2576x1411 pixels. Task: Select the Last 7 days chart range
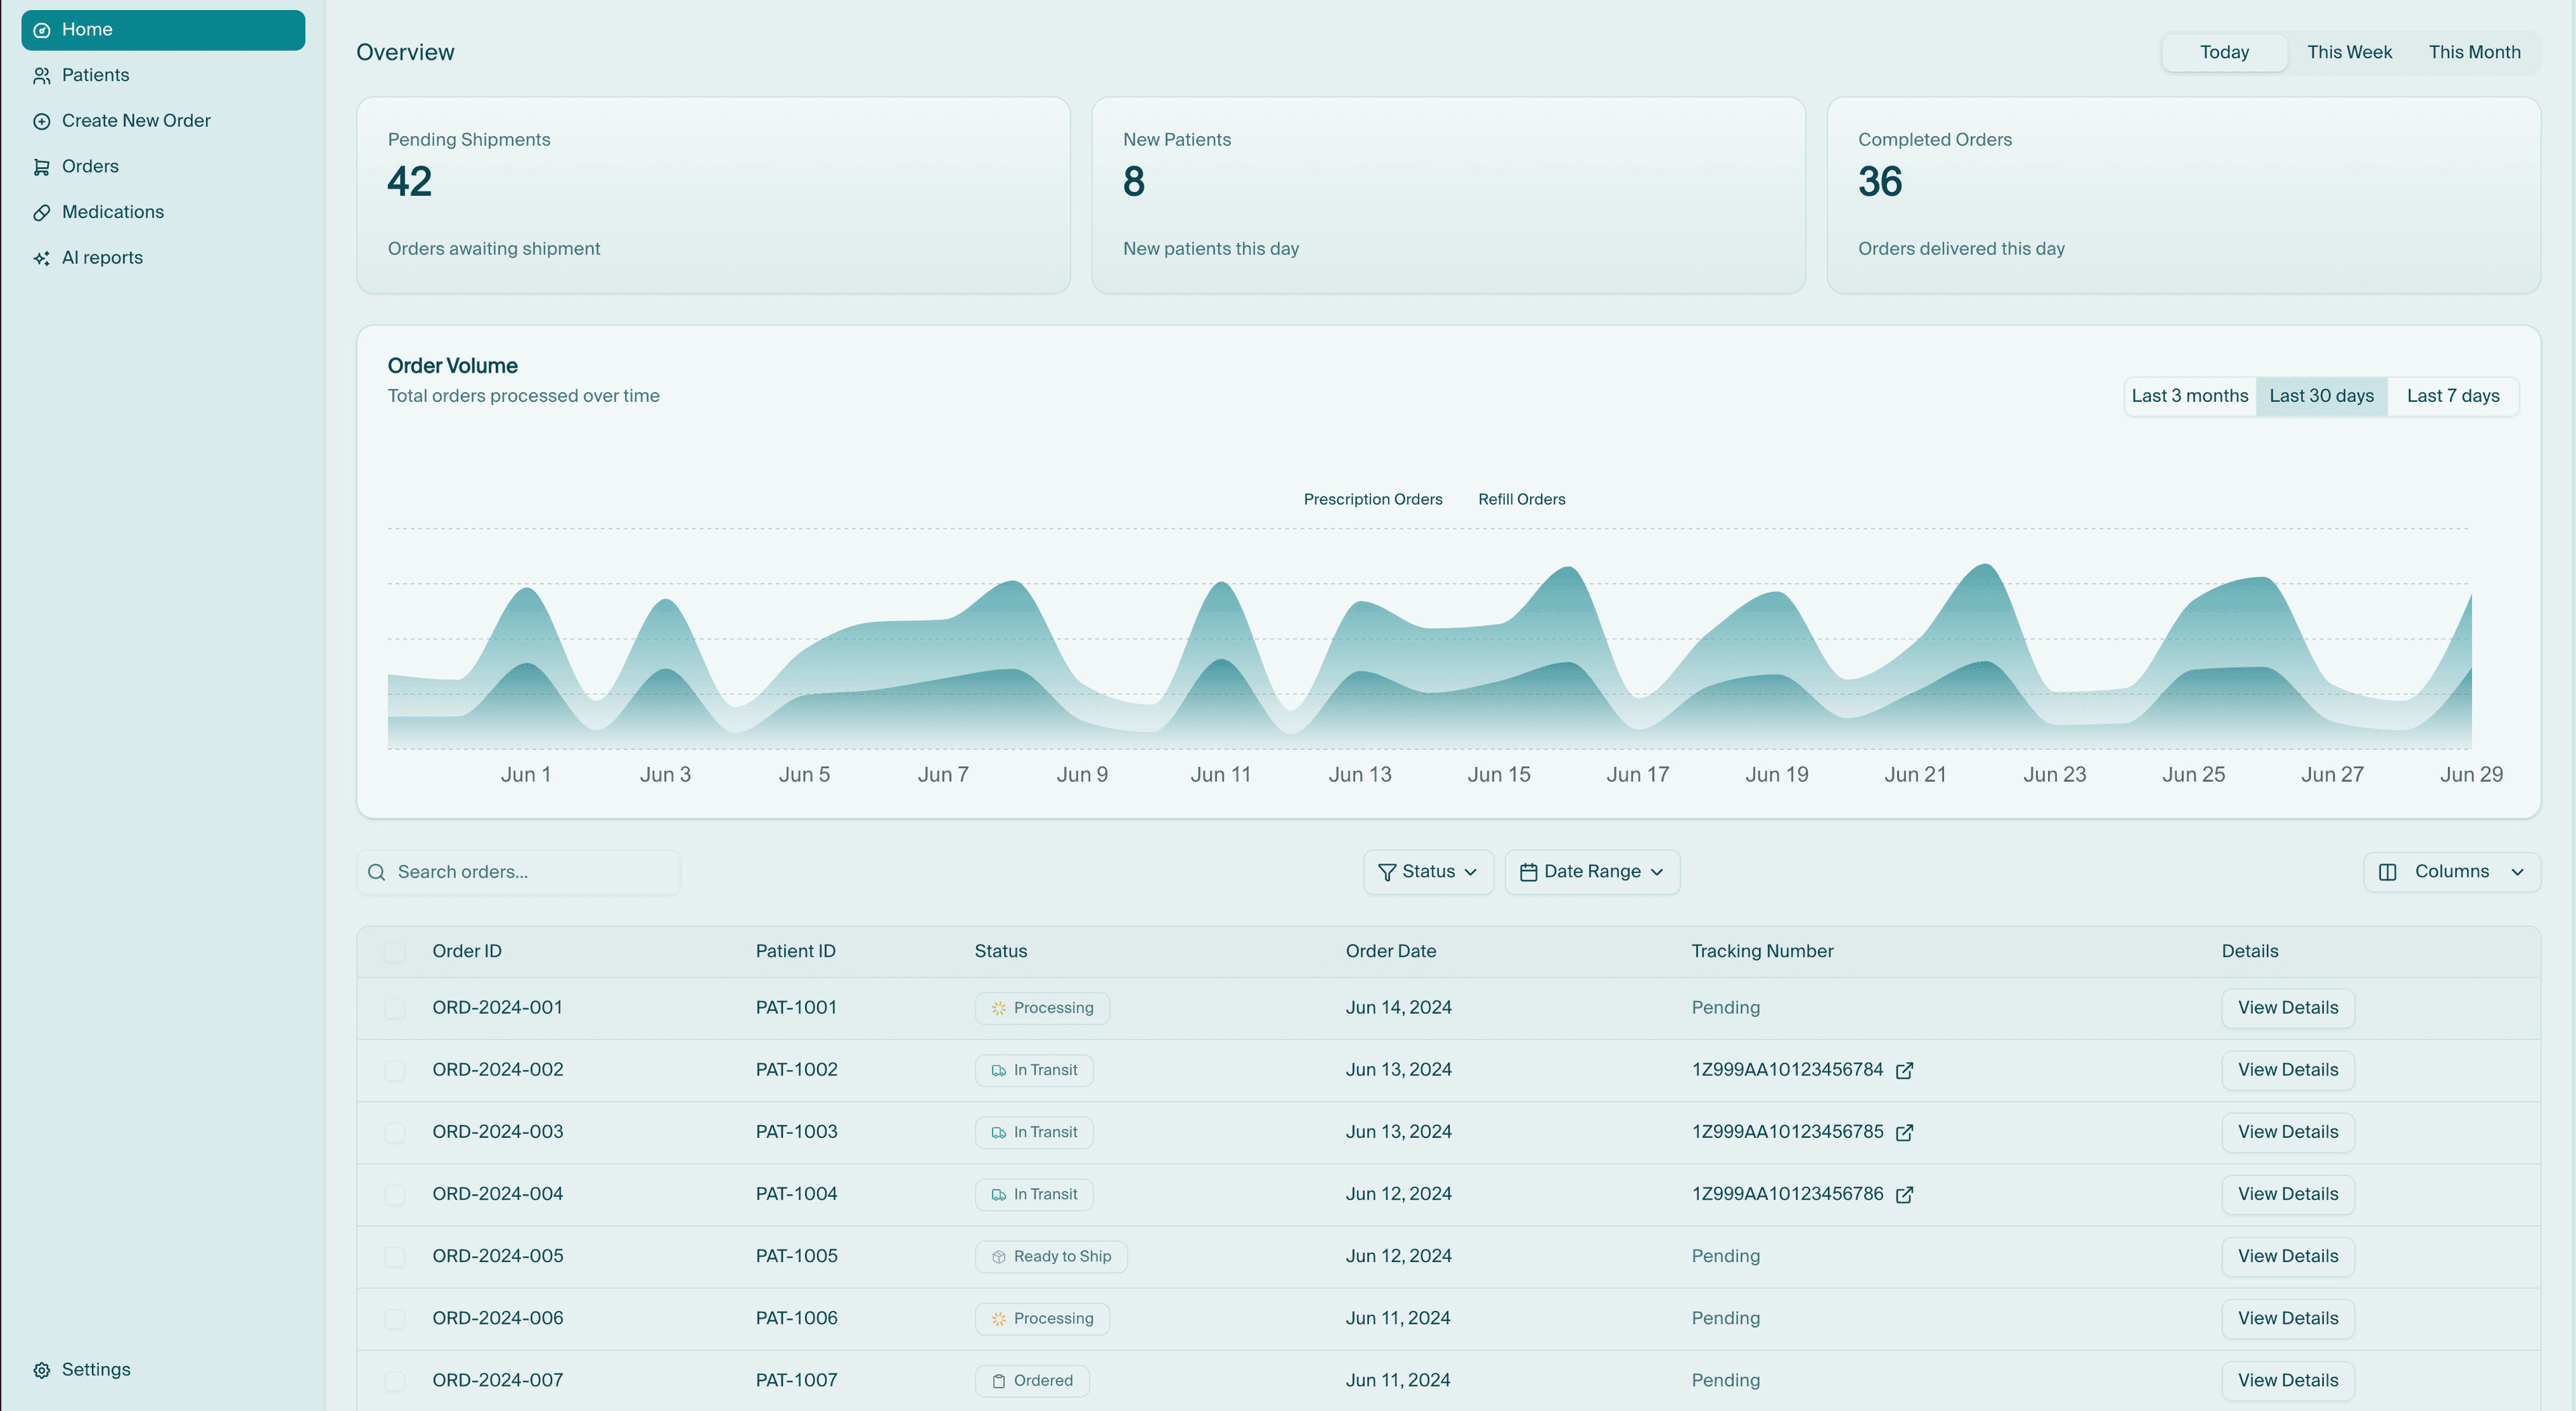click(x=2452, y=396)
